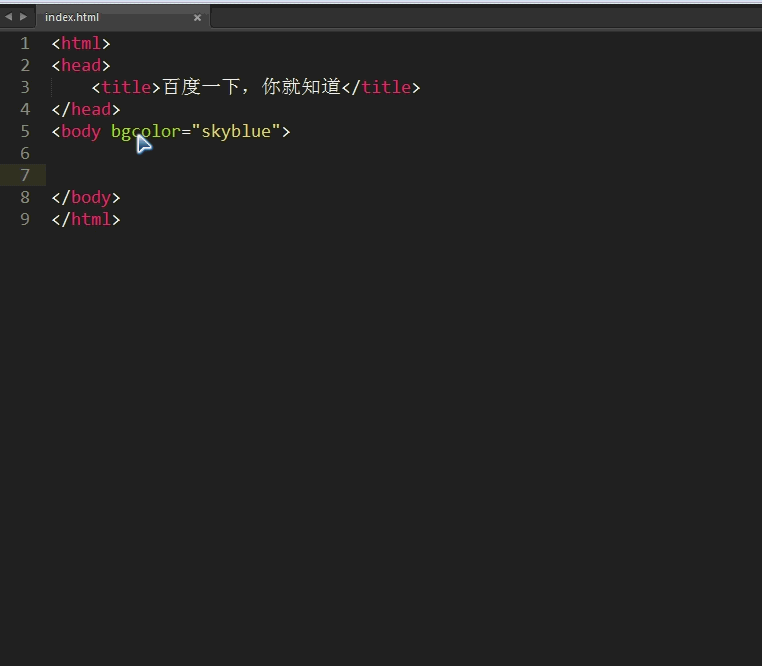The height and width of the screenshot is (666, 762).
Task: Click the closing title tag
Action: [x=381, y=87]
